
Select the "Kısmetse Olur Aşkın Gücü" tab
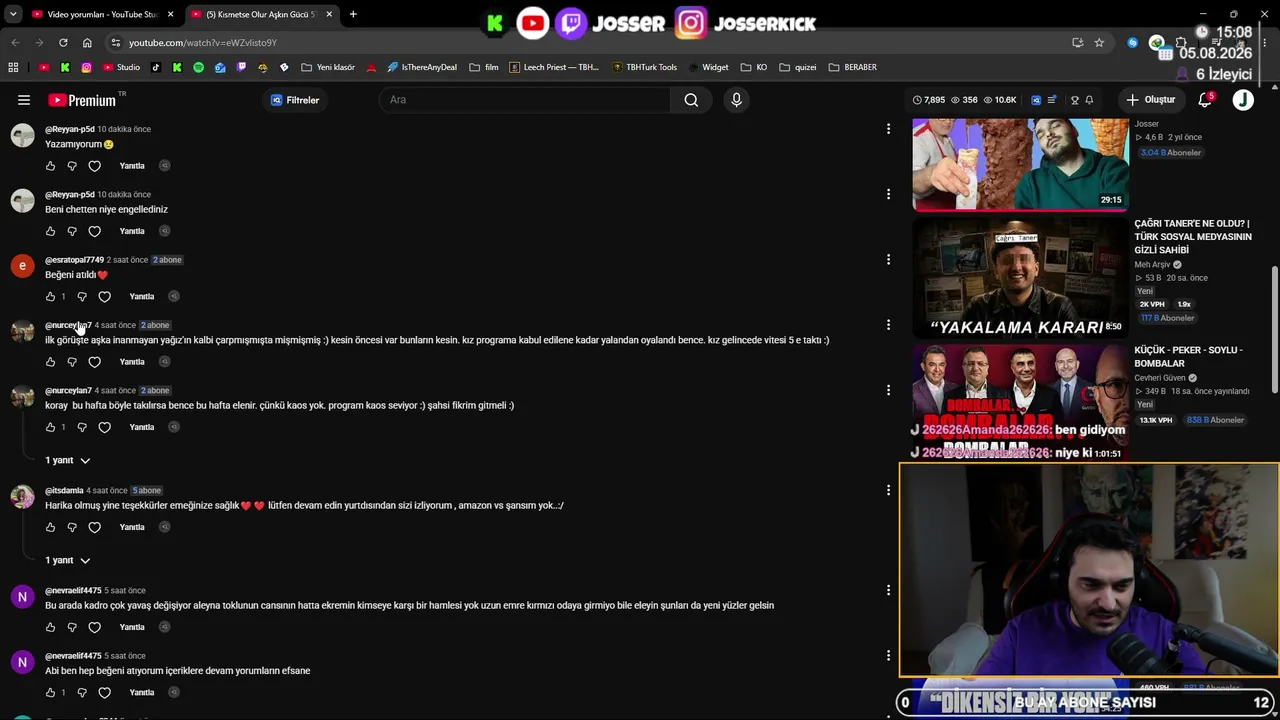click(262, 14)
